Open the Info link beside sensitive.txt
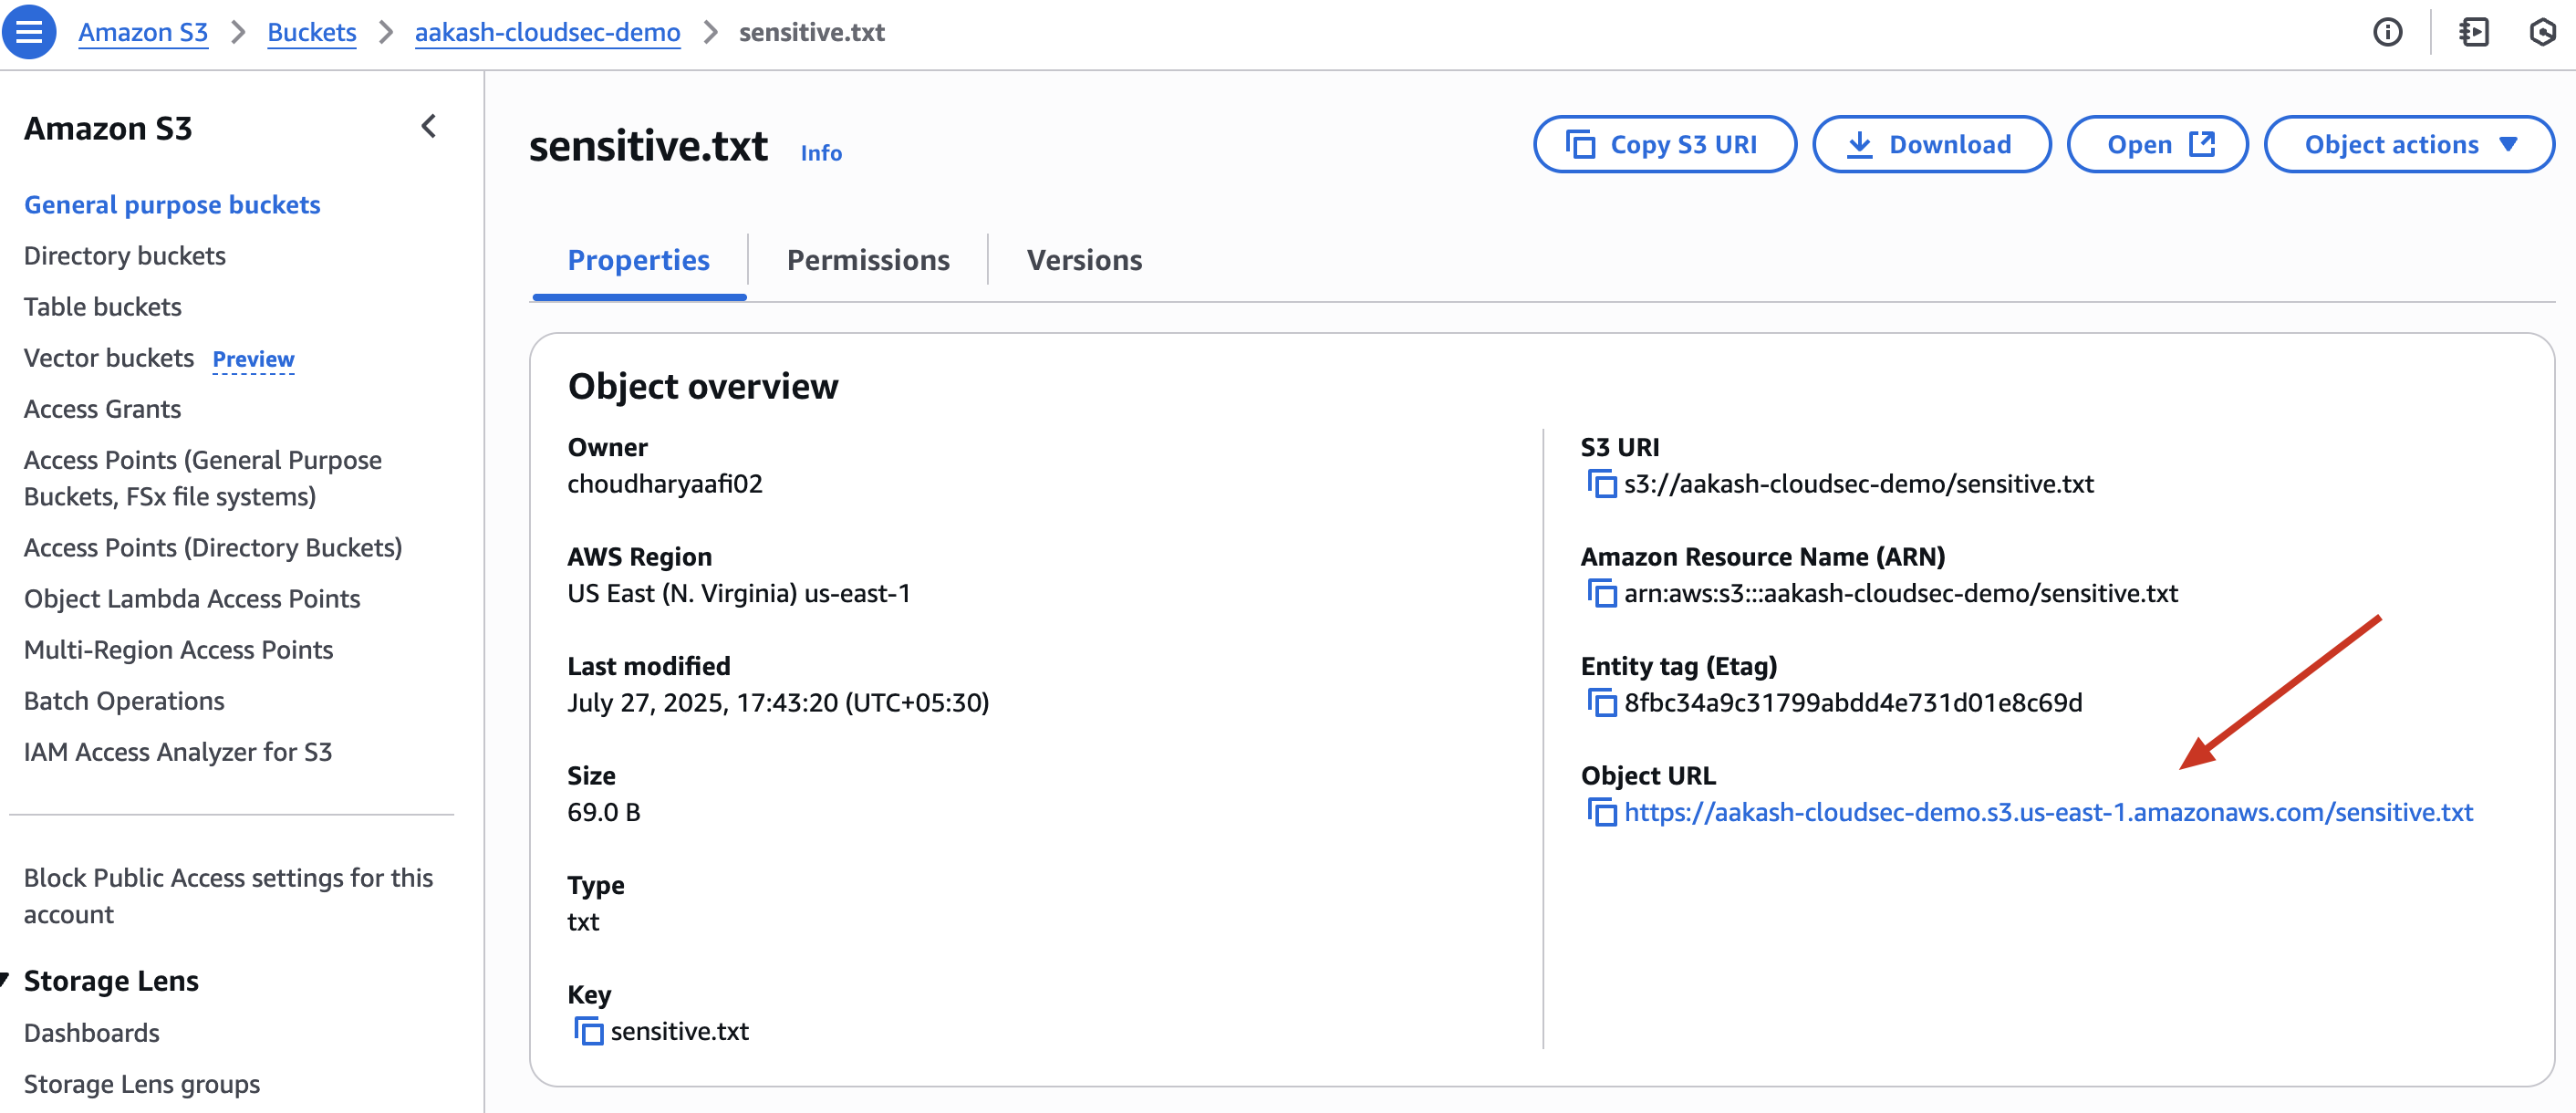This screenshot has width=2576, height=1113. (821, 153)
